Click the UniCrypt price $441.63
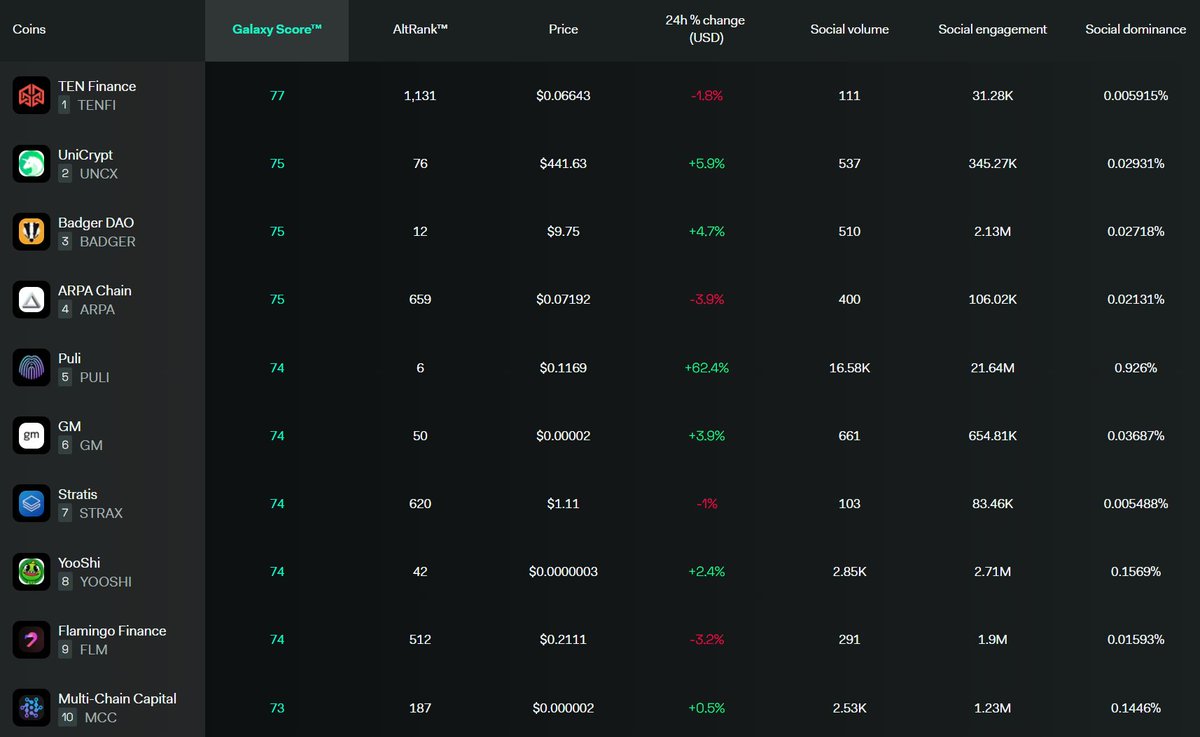Viewport: 1200px width, 737px height. (563, 164)
